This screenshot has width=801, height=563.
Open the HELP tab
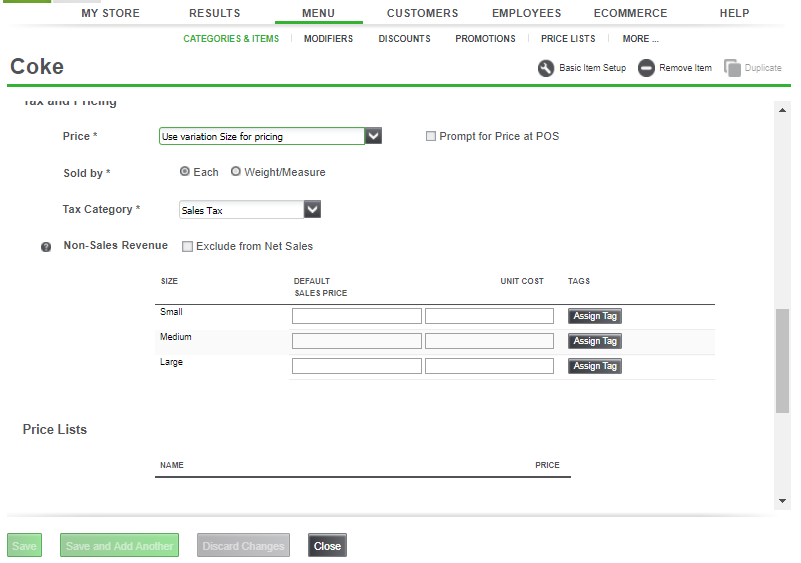pos(735,13)
